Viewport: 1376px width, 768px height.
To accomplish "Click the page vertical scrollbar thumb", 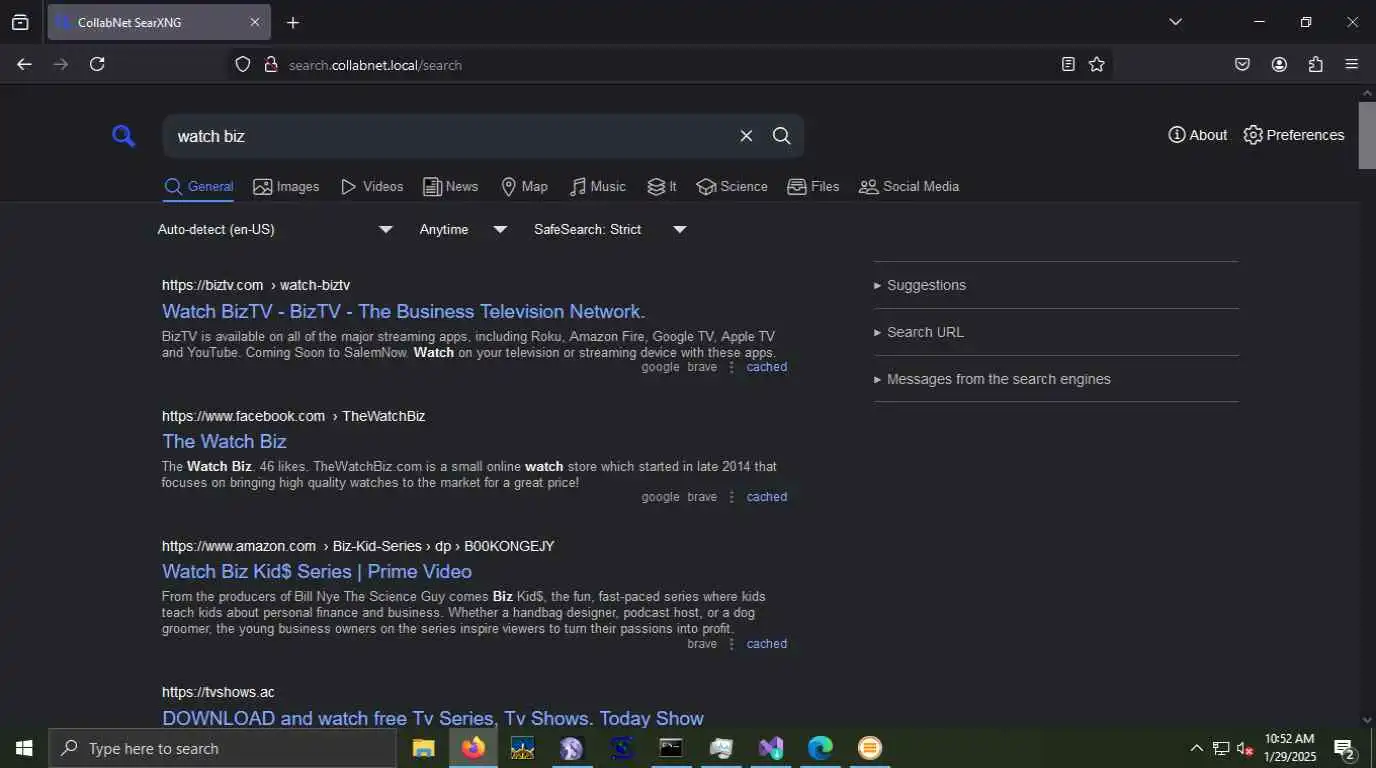I will click(1367, 135).
